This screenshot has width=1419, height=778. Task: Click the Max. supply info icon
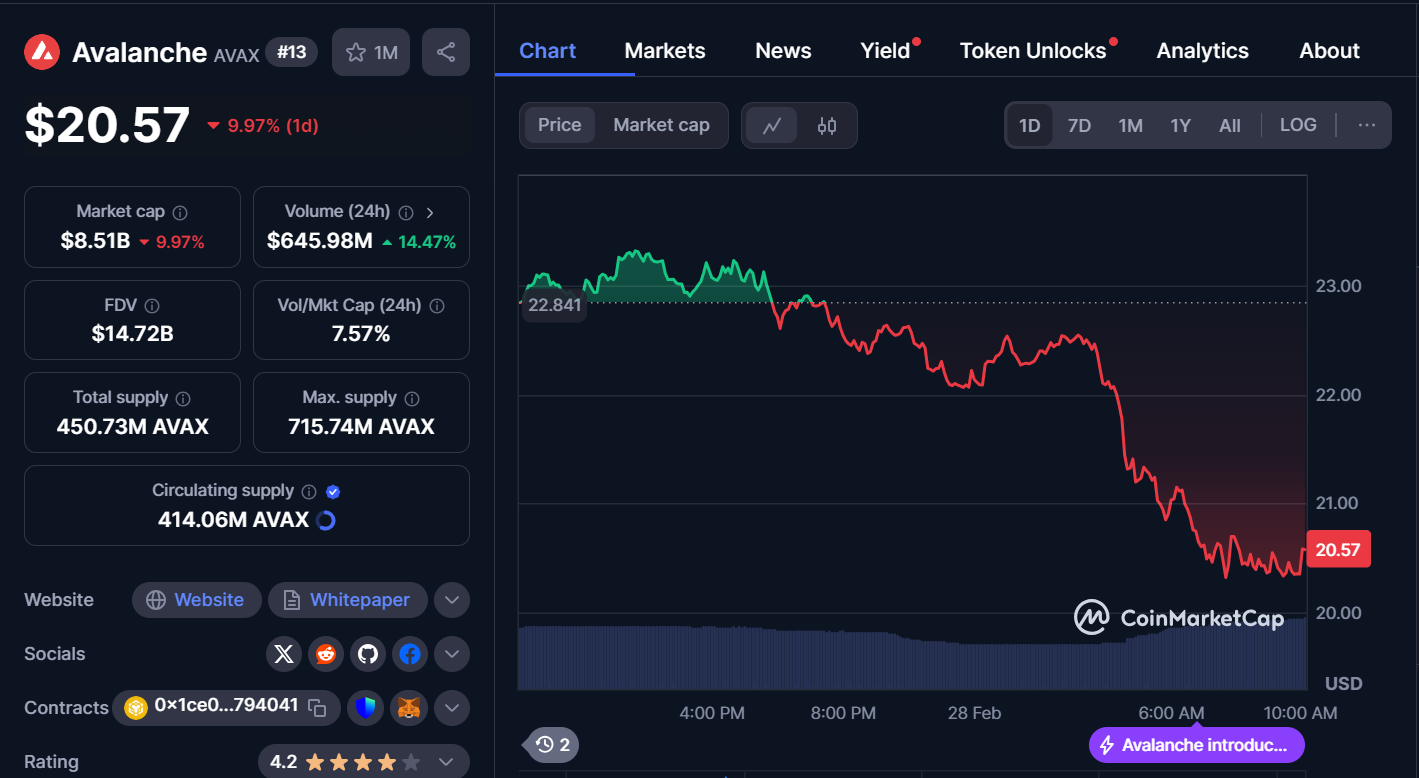(412, 398)
